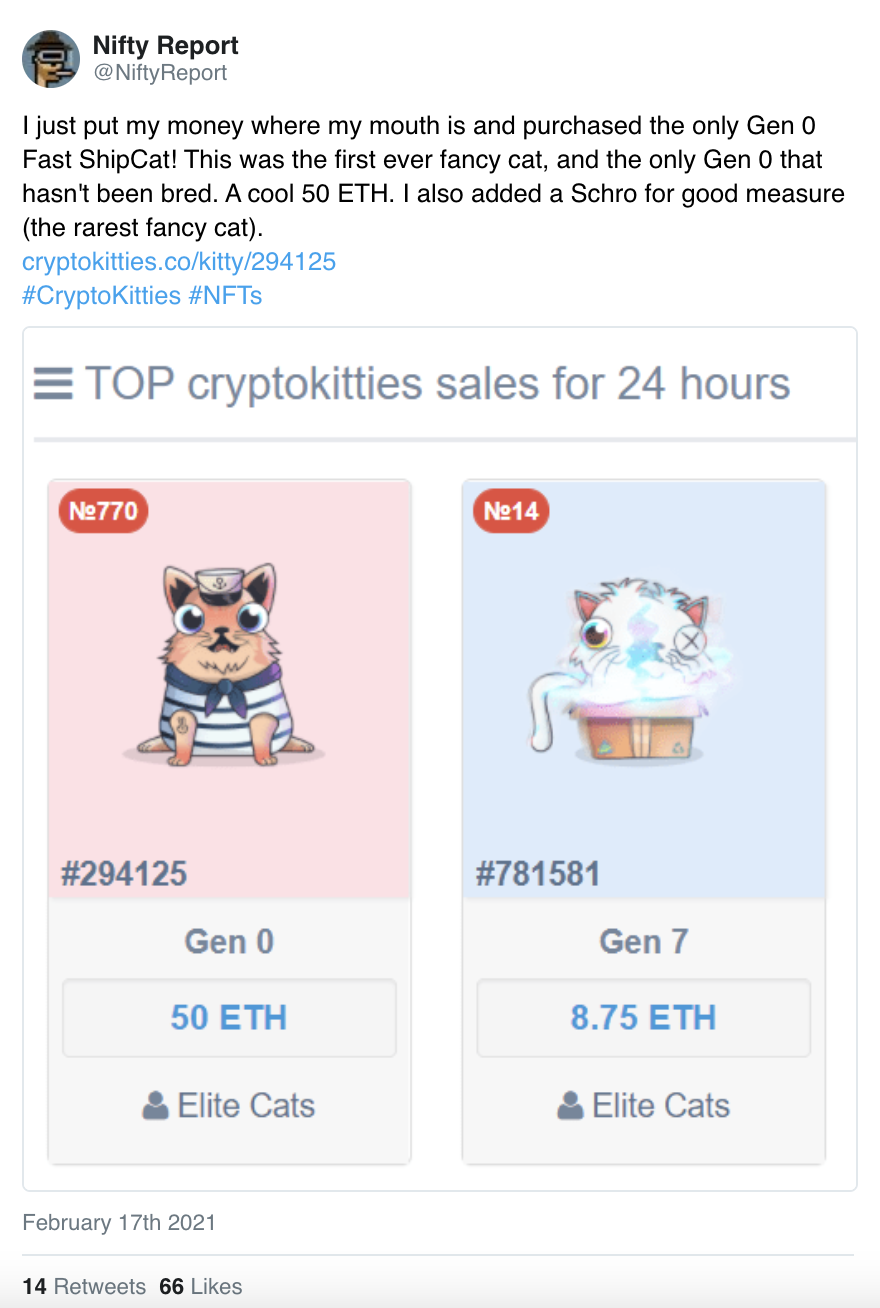This screenshot has width=880, height=1308.
Task: Select the №14 red rank badge
Action: (510, 512)
